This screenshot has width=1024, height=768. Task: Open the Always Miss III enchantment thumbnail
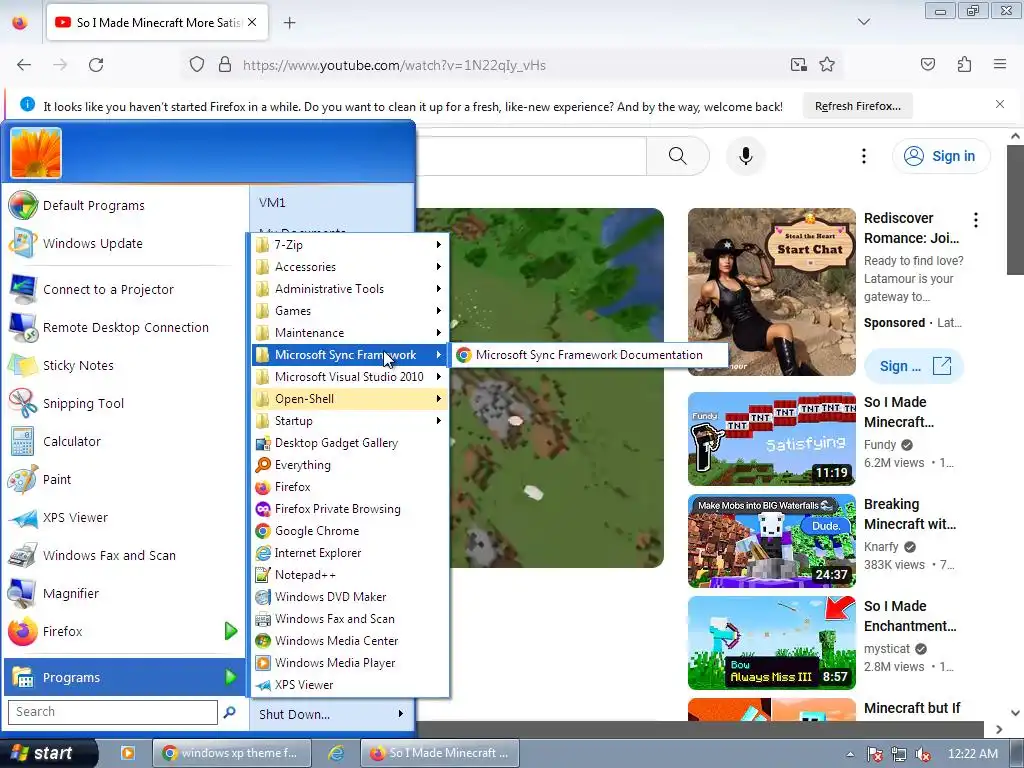click(x=771, y=643)
